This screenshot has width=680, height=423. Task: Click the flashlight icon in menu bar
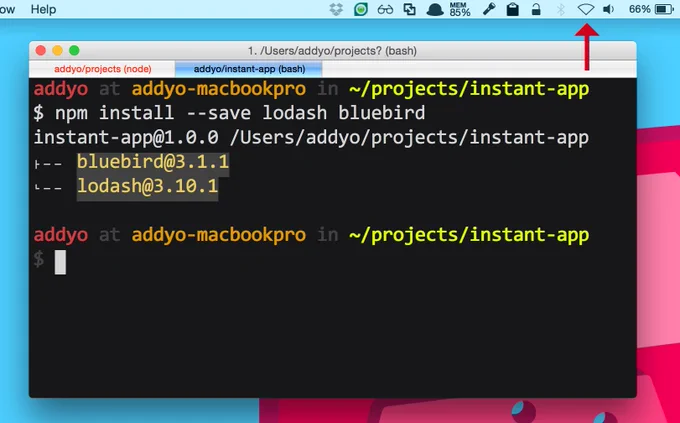pos(489,9)
